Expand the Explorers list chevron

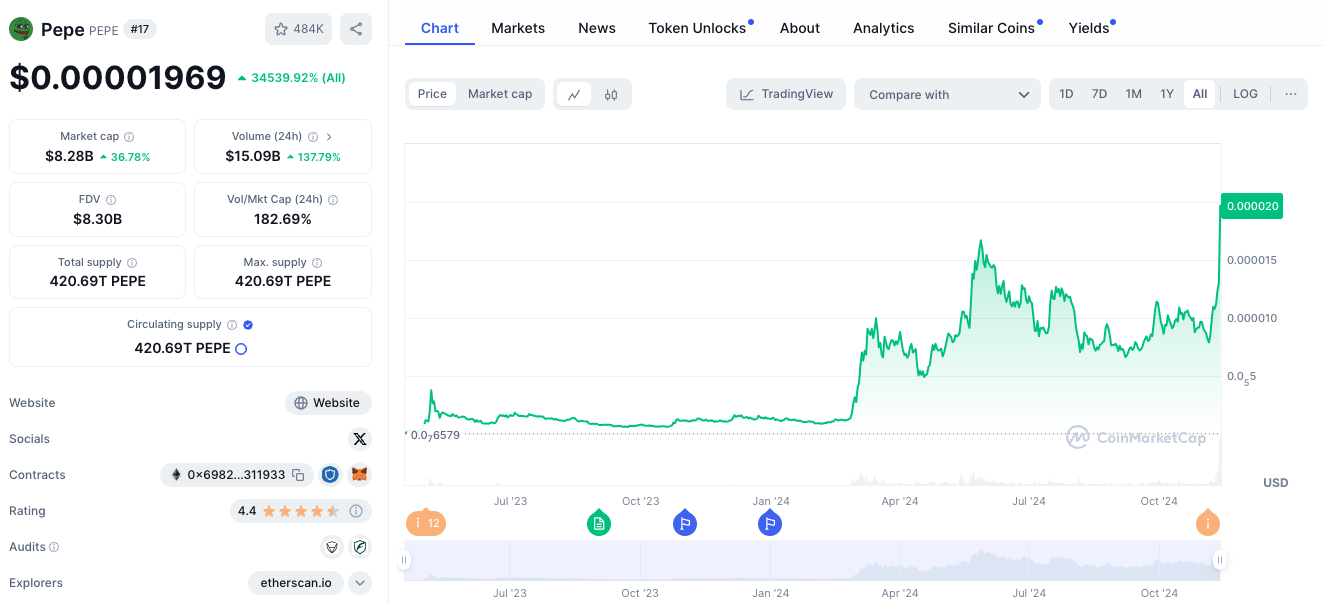tap(359, 583)
